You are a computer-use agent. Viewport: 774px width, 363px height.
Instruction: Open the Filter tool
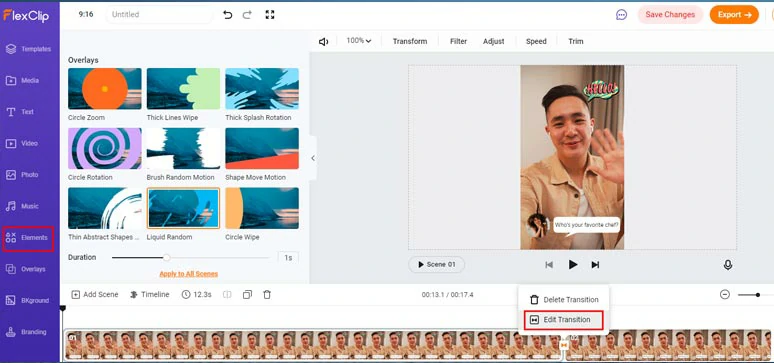(459, 41)
